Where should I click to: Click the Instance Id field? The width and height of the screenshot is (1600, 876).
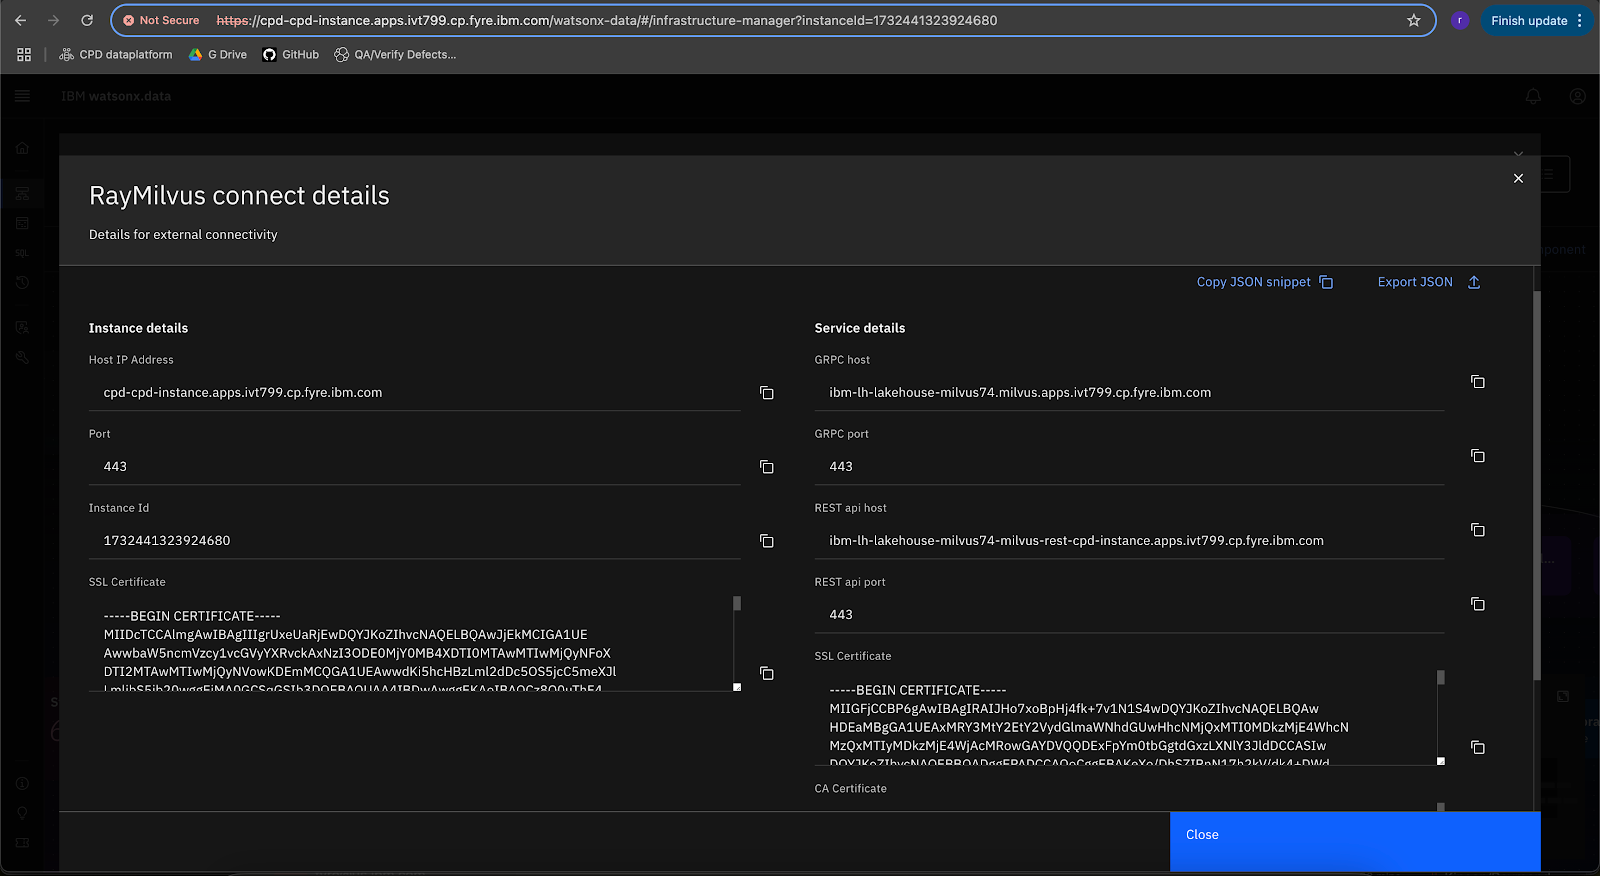click(415, 541)
